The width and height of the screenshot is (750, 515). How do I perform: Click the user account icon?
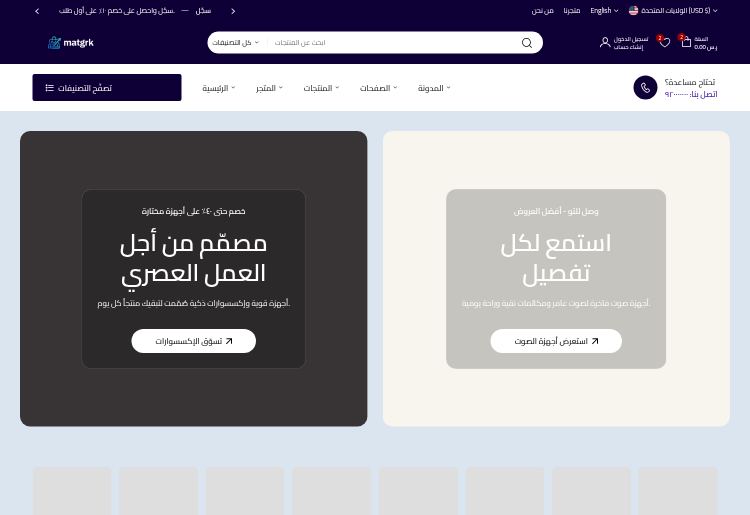pyautogui.click(x=605, y=43)
